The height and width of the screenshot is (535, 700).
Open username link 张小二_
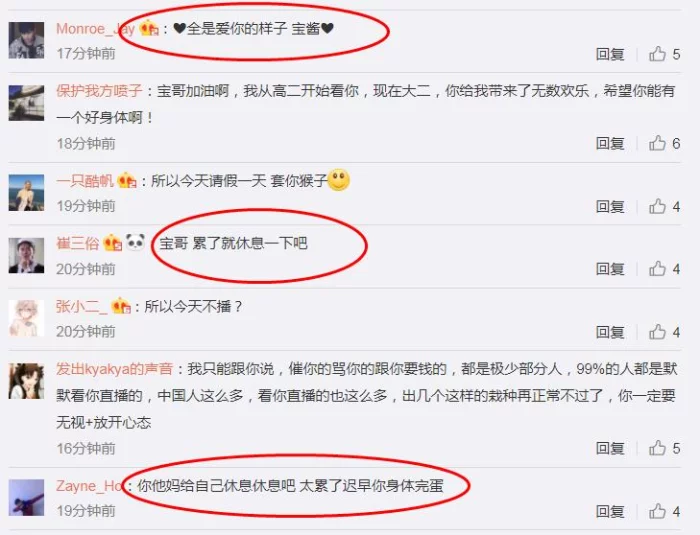click(82, 306)
